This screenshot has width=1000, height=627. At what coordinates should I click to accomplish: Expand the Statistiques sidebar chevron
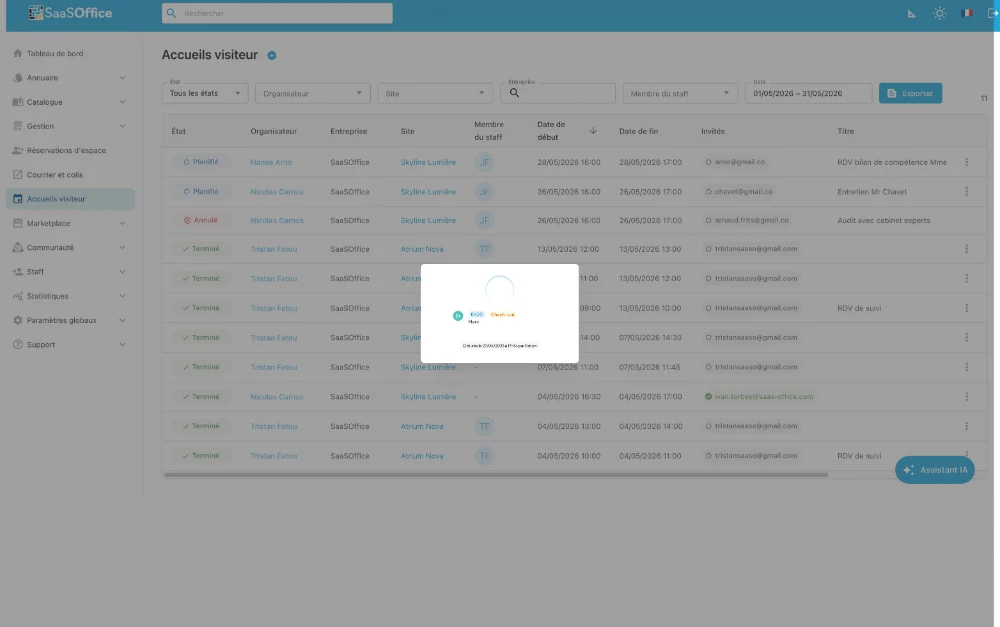[122, 296]
